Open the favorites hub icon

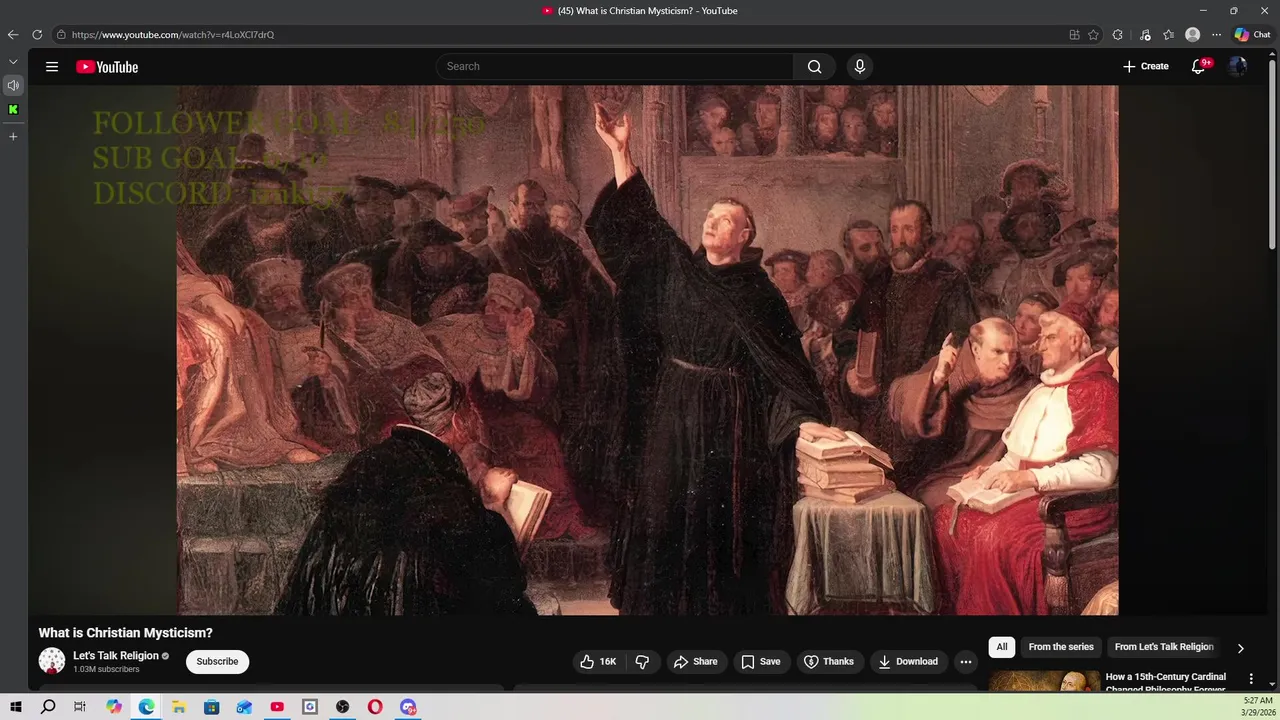[x=1169, y=34]
